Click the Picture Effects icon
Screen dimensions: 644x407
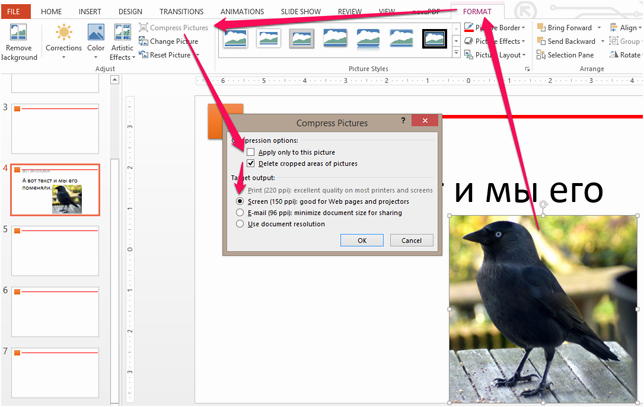(x=469, y=41)
